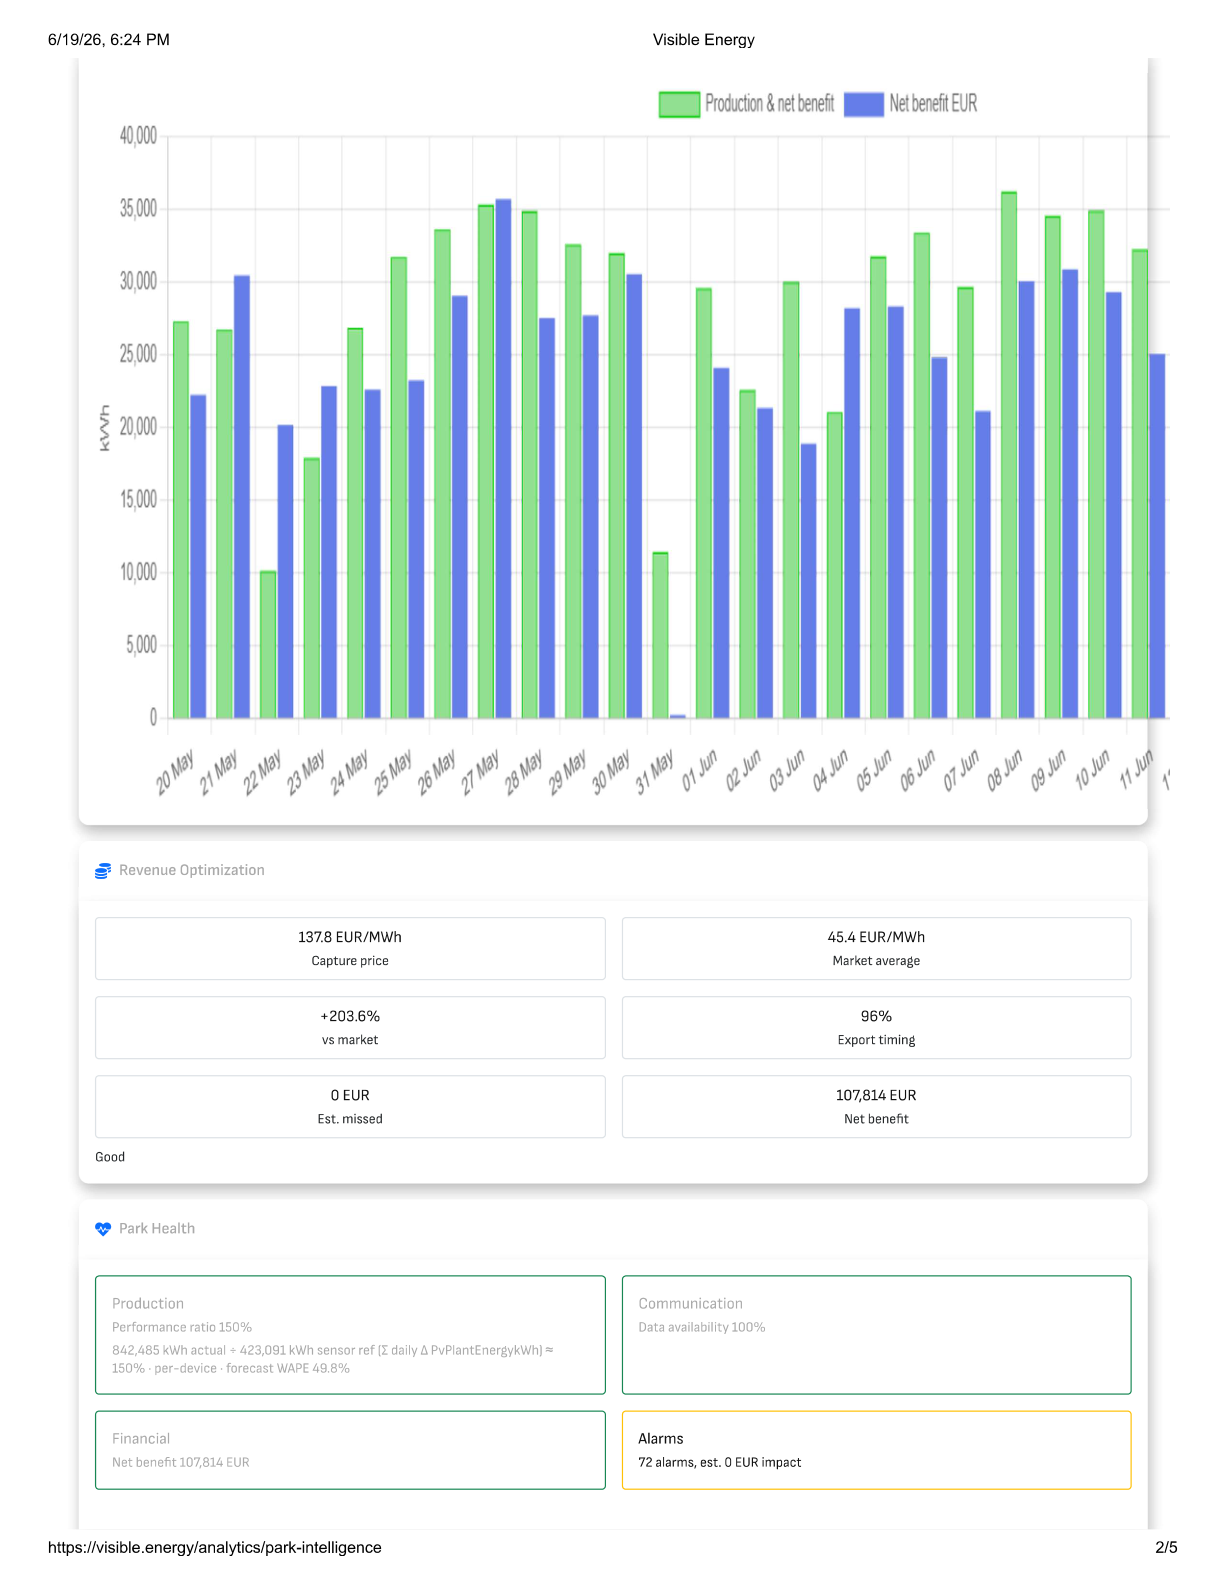
Task: Click the 2/5 page number
Action: pyautogui.click(x=1166, y=1547)
